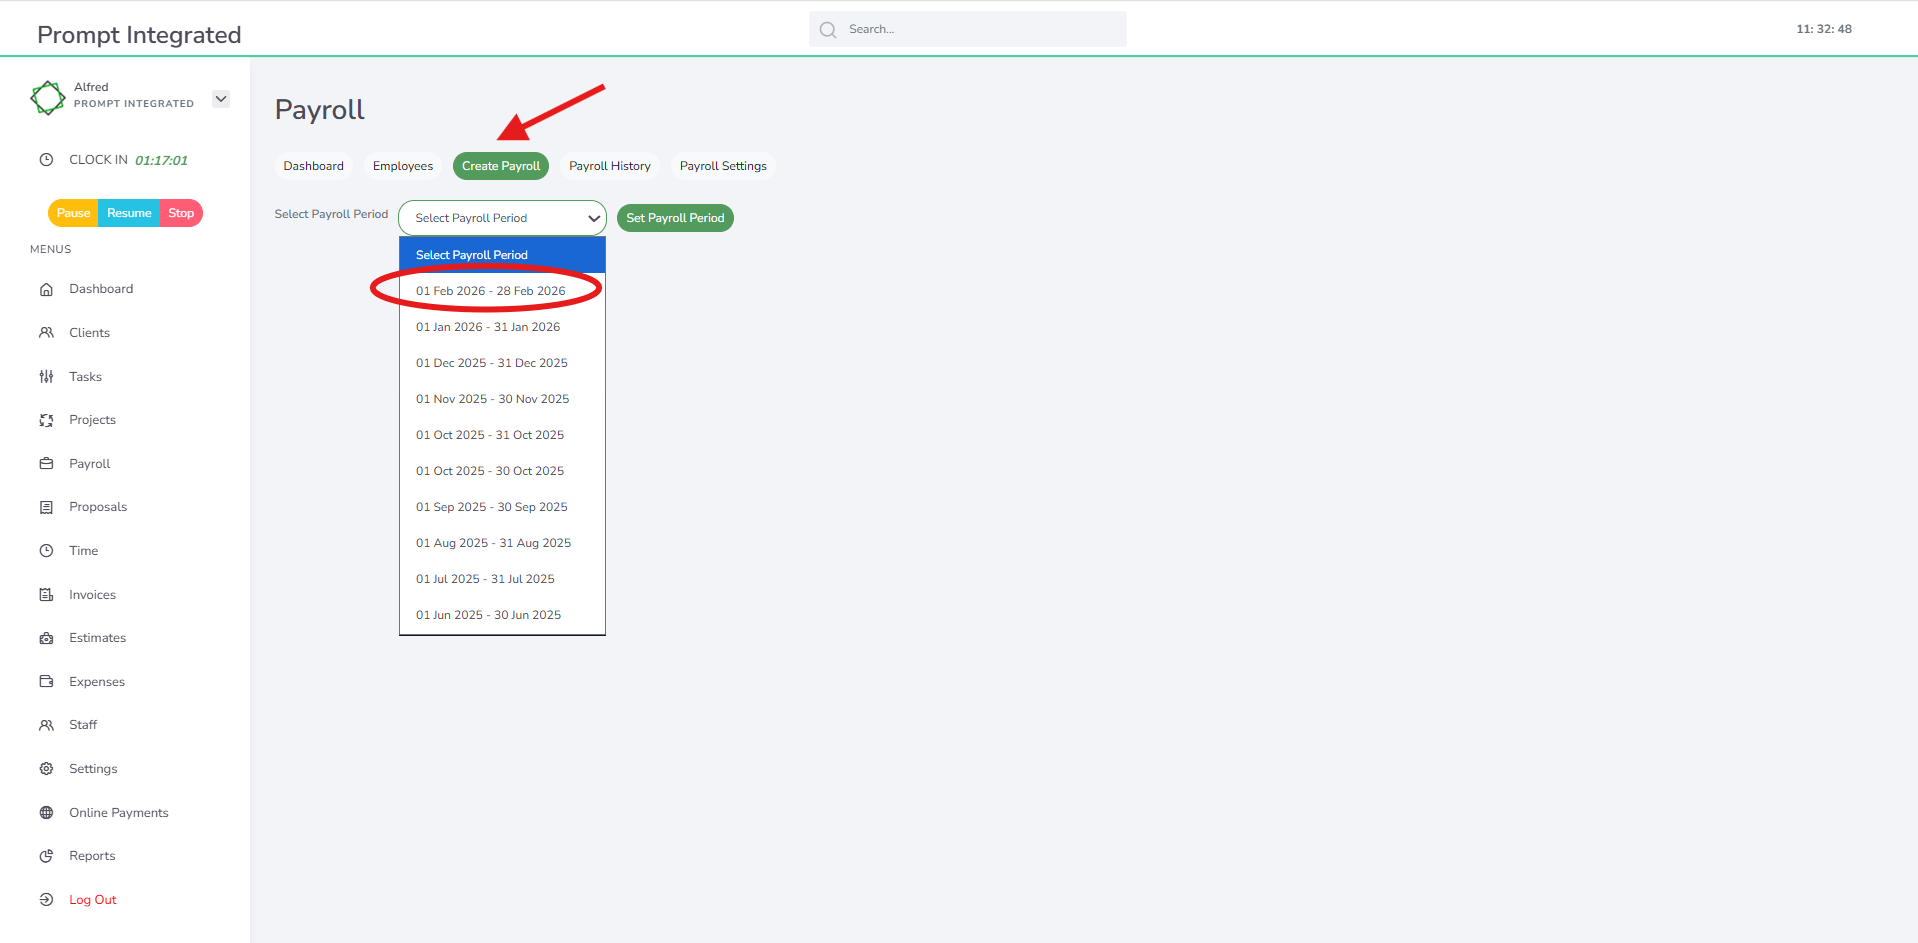This screenshot has height=943, width=1918.
Task: Click the Dashboard home icon in sidebar
Action: click(x=46, y=289)
